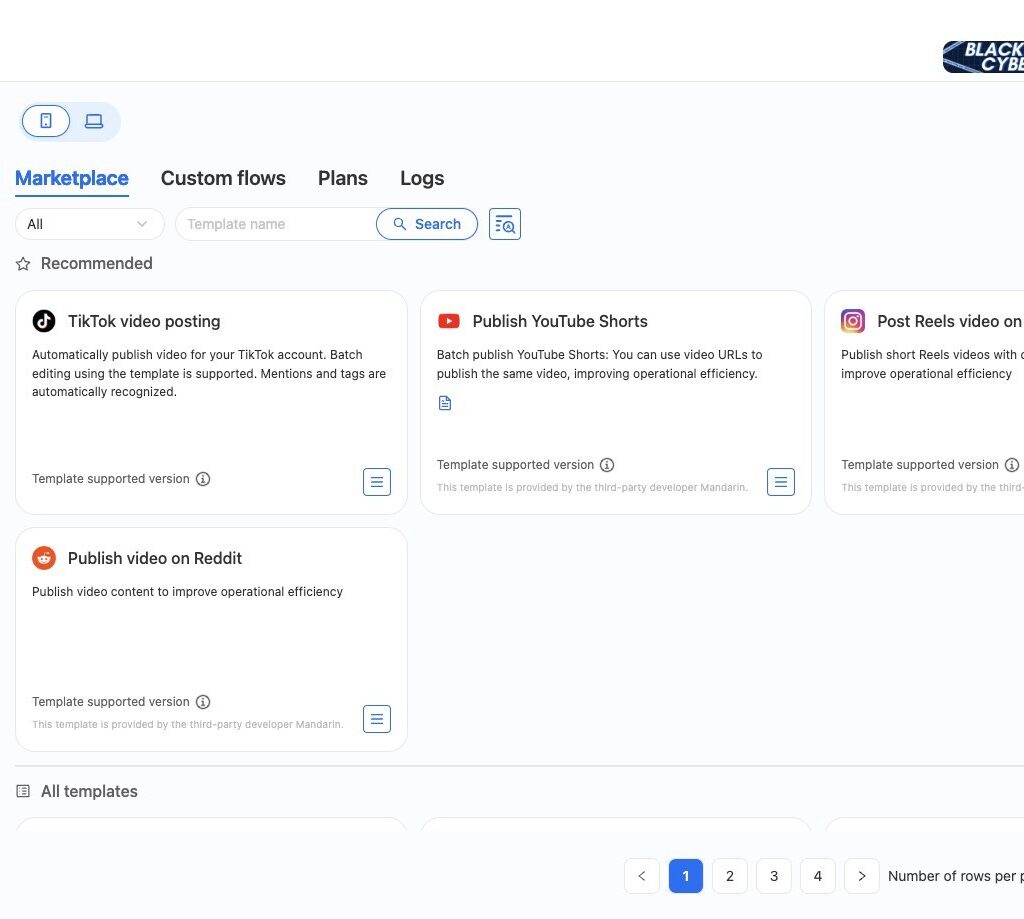Click info icon on TikTok card
The height and width of the screenshot is (919, 1024).
(203, 479)
